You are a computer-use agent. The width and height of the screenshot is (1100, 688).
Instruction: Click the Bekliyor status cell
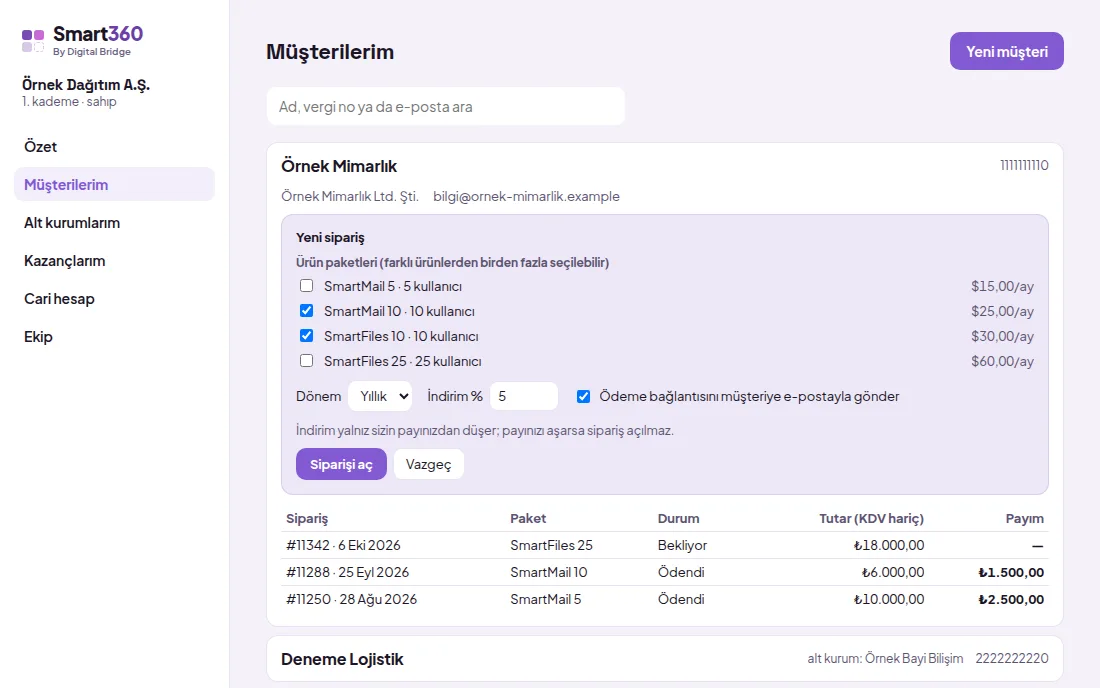[682, 545]
